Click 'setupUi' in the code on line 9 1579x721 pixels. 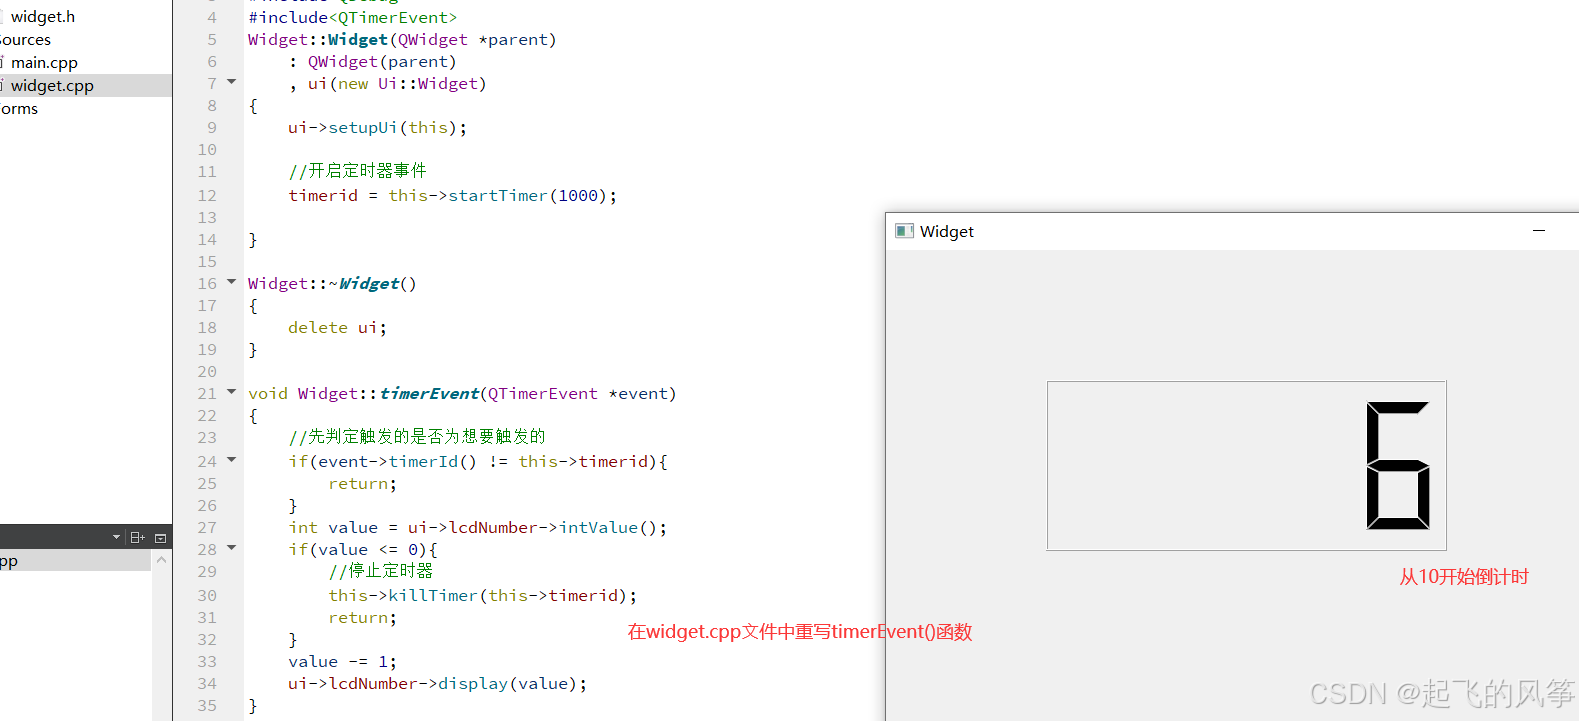362,127
